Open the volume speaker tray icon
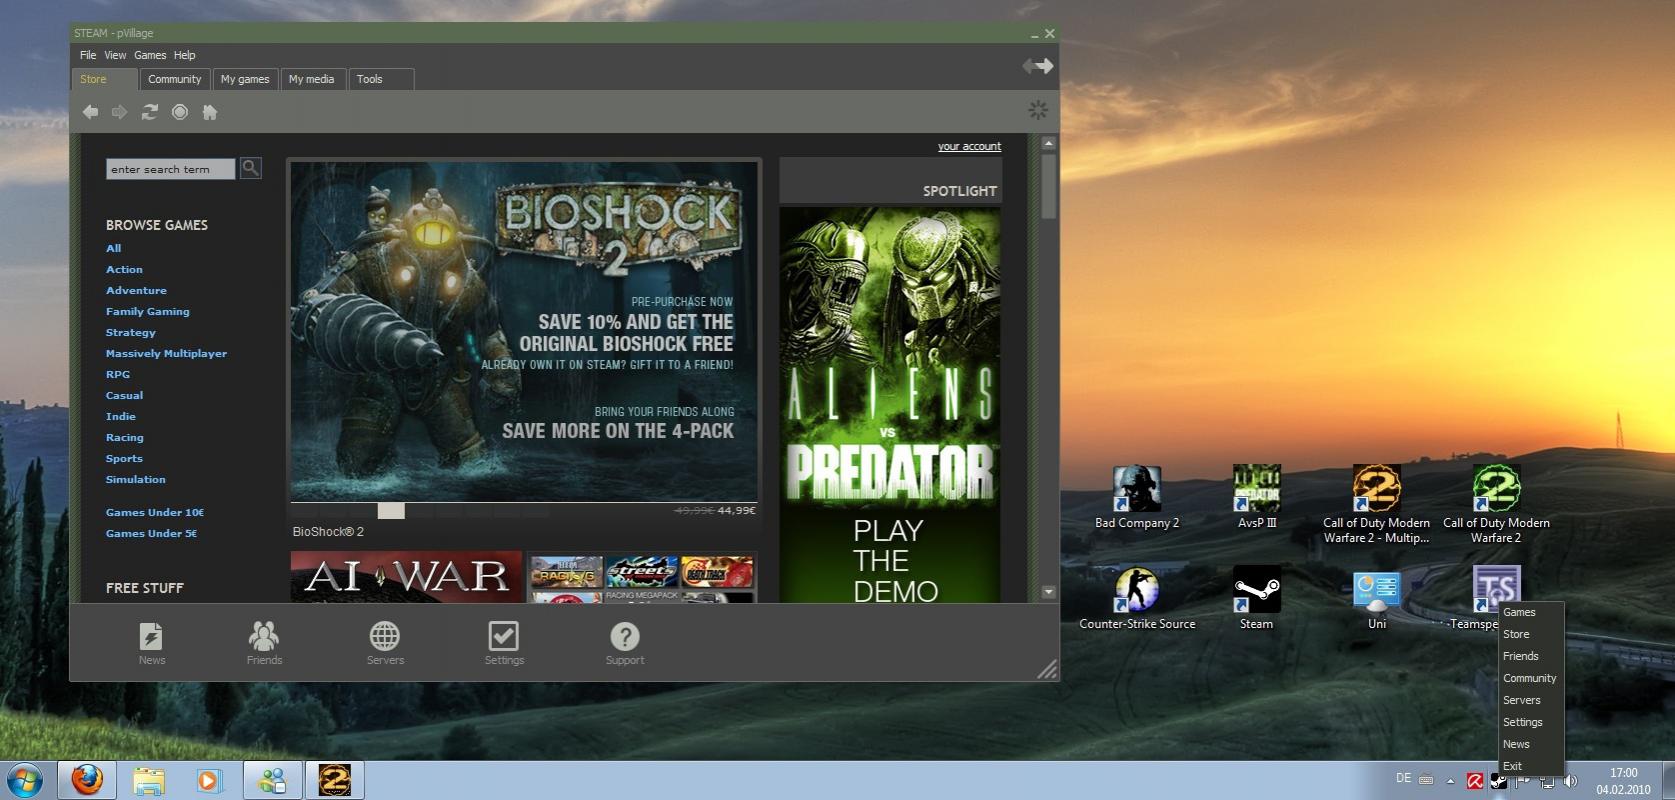1675x800 pixels. 1570,781
